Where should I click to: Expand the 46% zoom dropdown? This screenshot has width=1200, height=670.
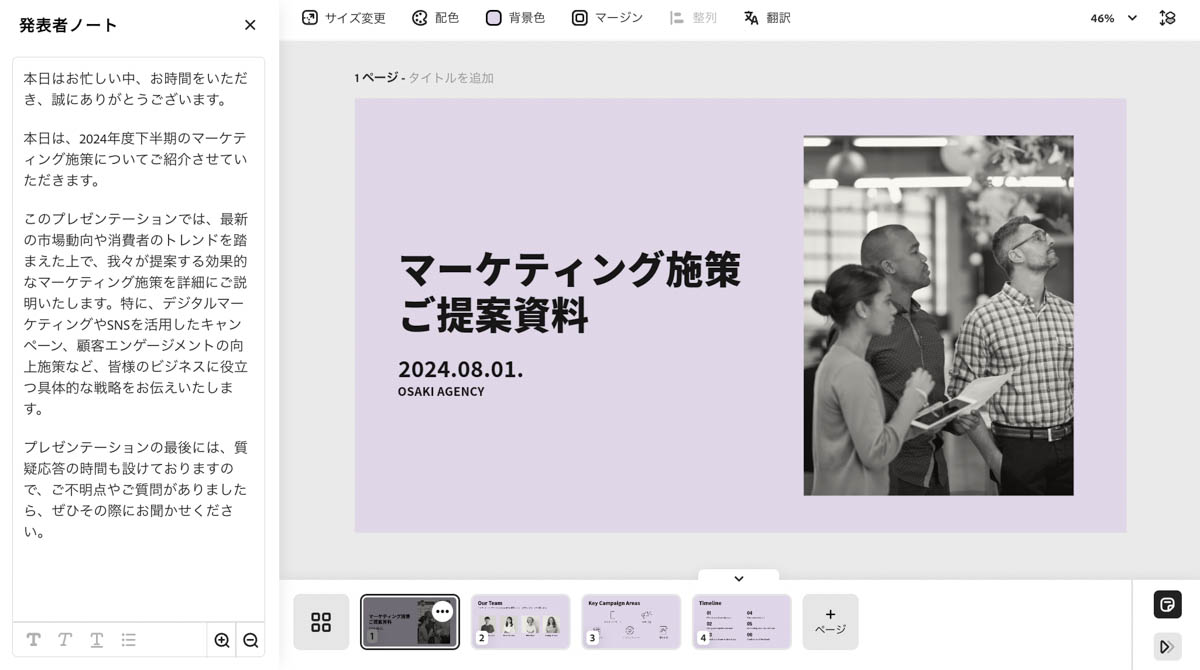pos(1114,18)
